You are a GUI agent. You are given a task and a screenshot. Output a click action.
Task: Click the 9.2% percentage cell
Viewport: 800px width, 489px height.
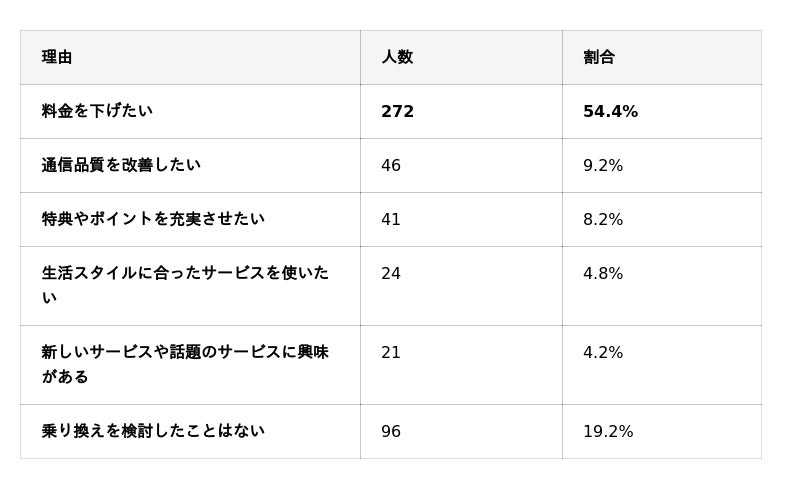click(603, 166)
